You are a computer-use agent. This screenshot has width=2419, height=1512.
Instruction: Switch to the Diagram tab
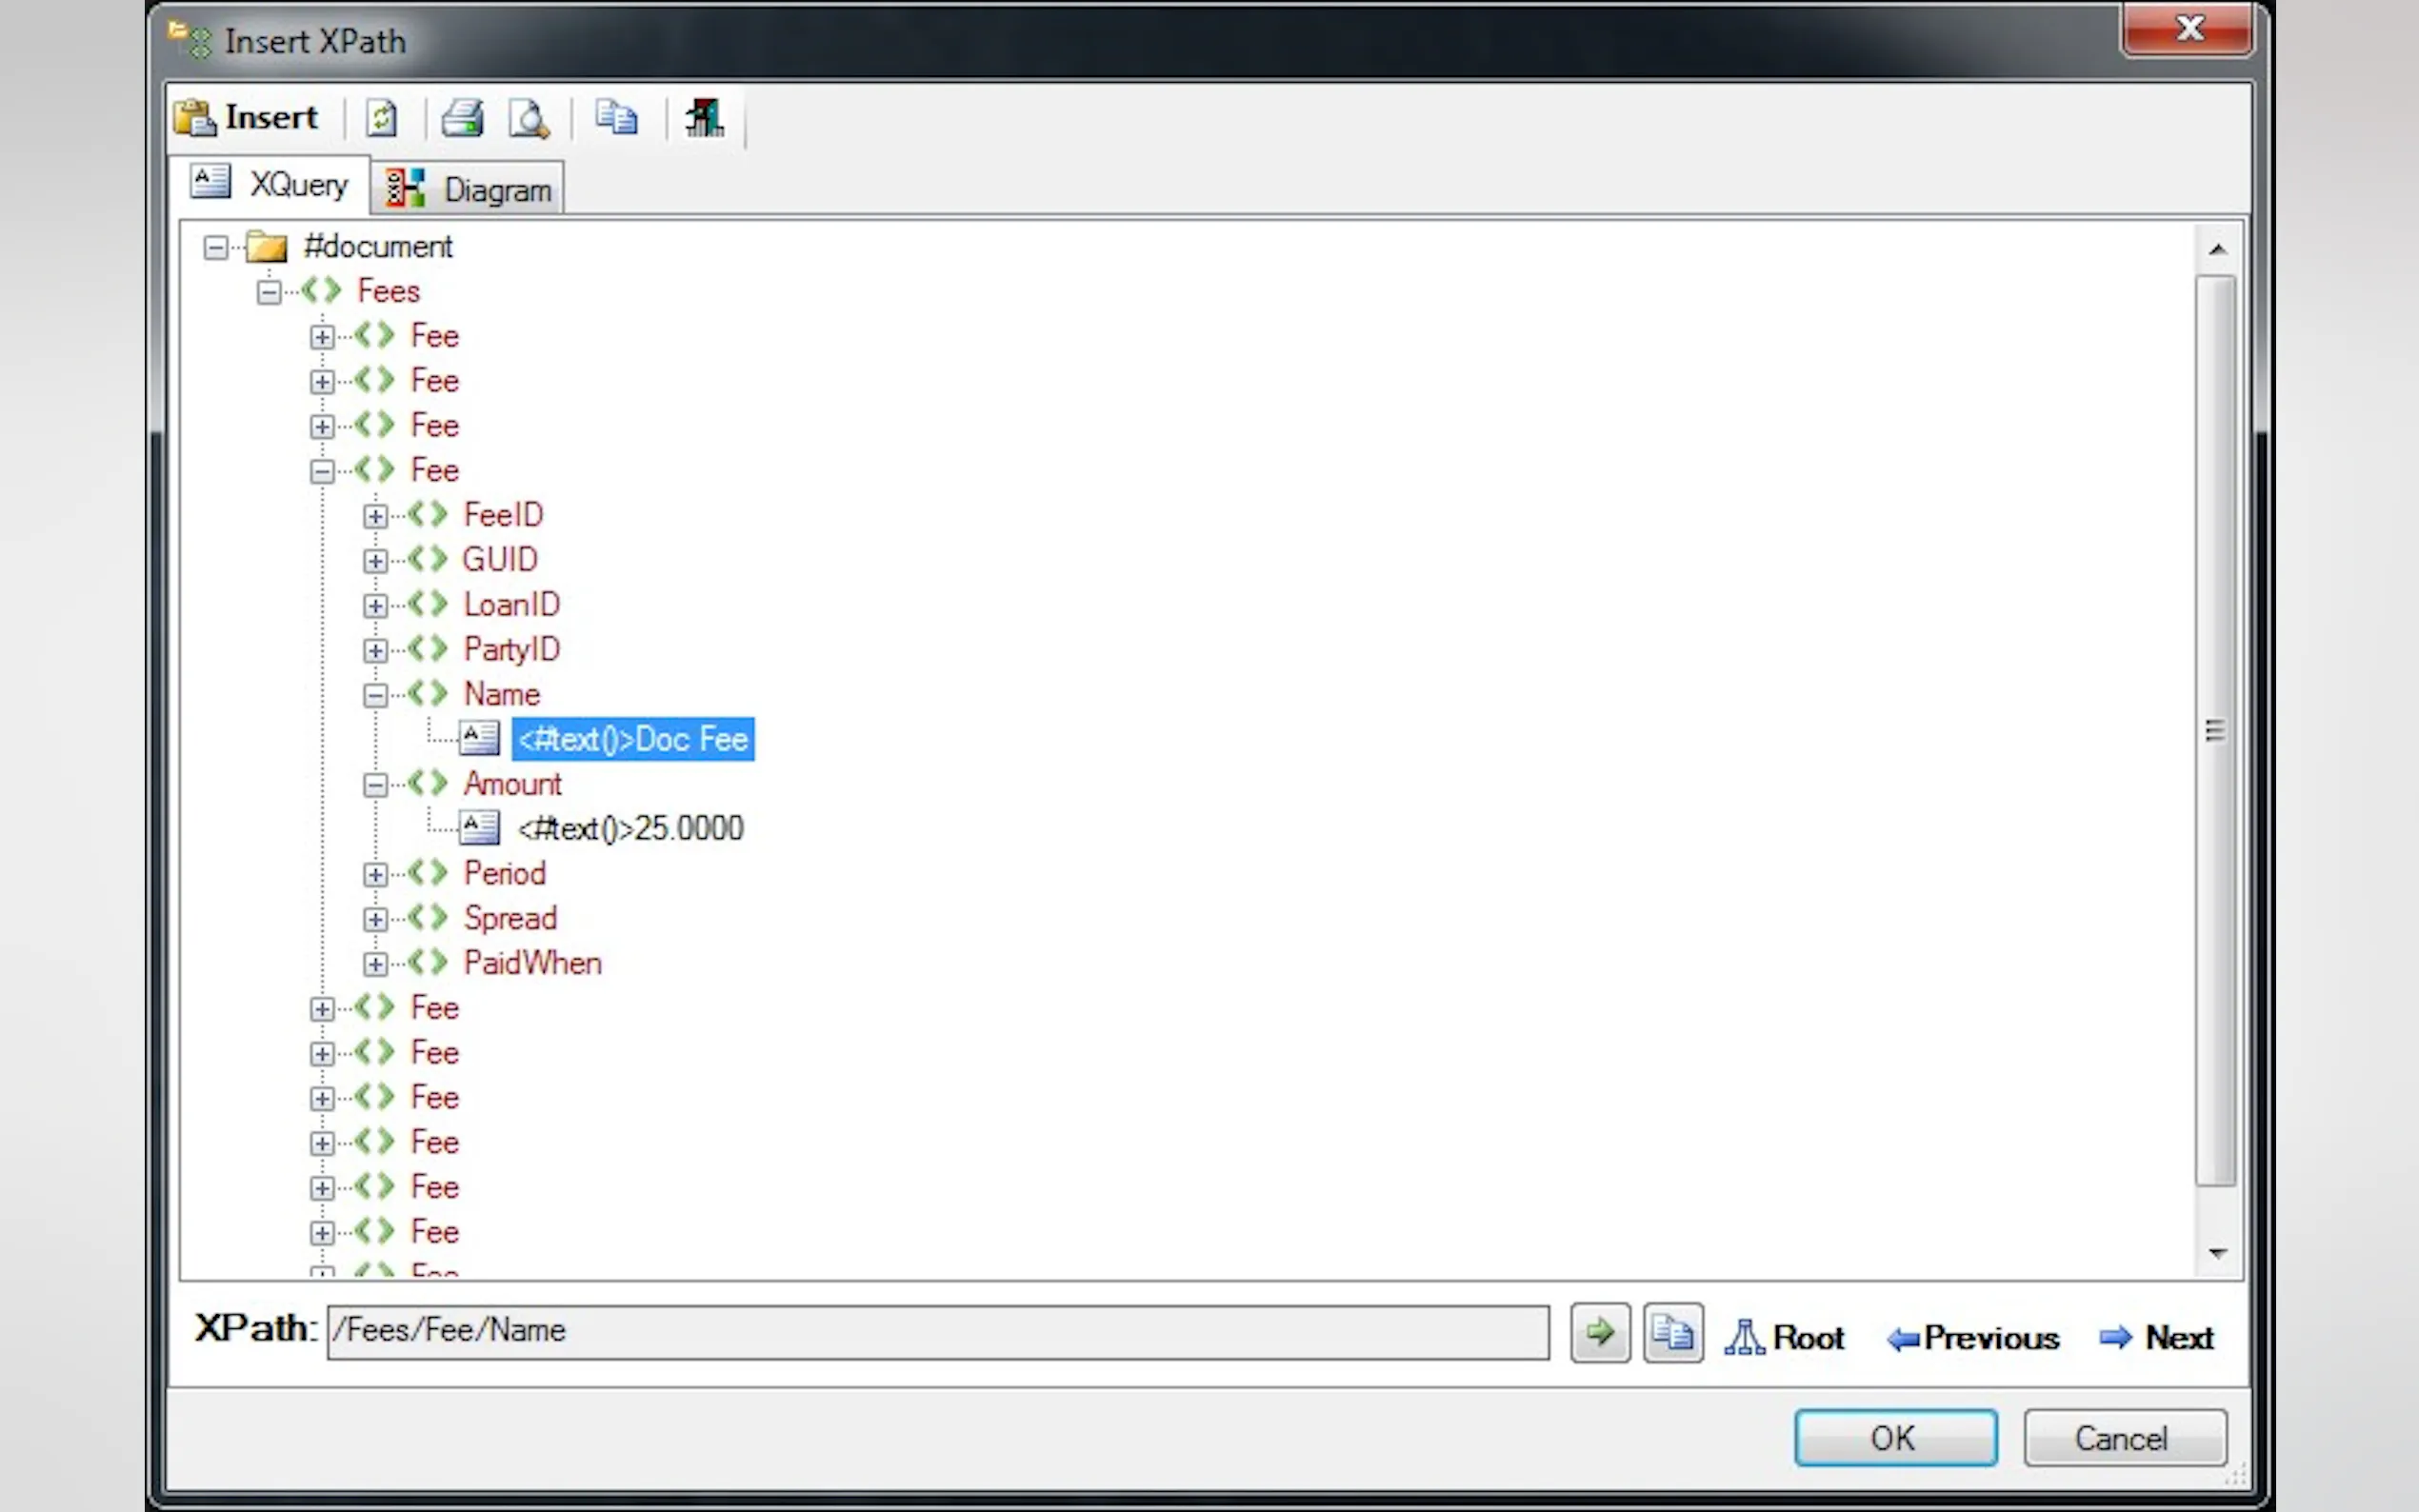click(x=468, y=189)
